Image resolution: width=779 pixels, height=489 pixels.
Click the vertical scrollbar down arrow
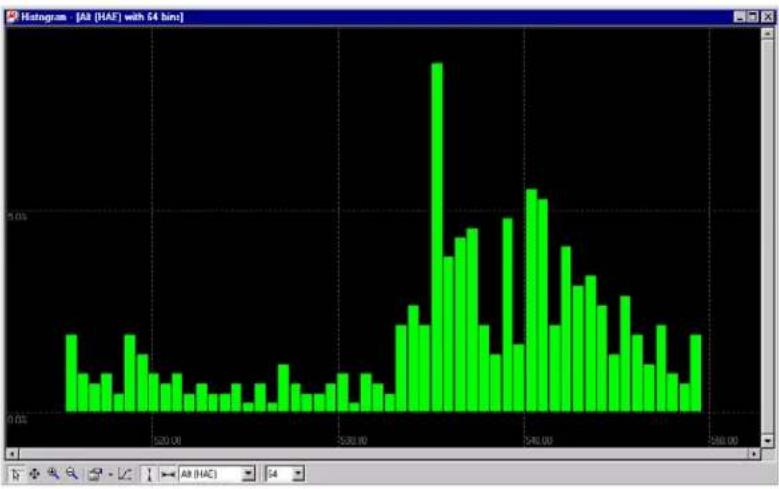point(767,440)
